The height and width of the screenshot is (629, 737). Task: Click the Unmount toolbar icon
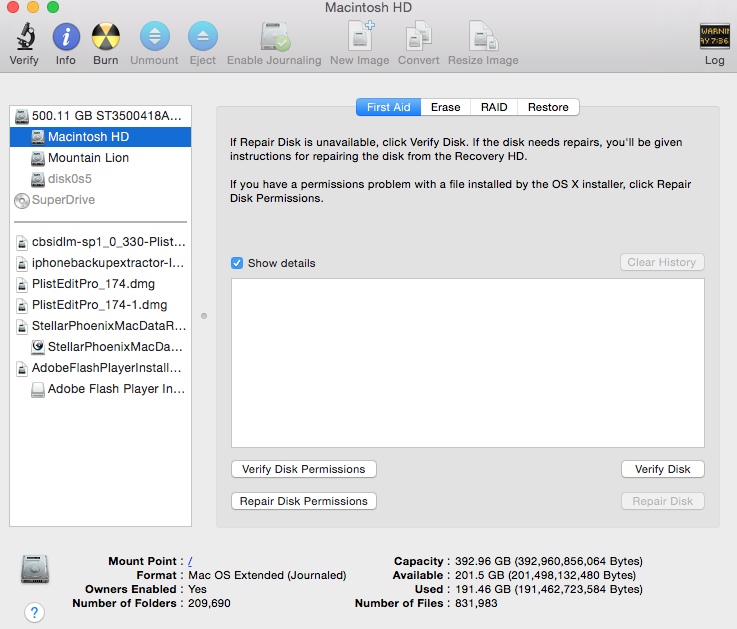tap(155, 36)
